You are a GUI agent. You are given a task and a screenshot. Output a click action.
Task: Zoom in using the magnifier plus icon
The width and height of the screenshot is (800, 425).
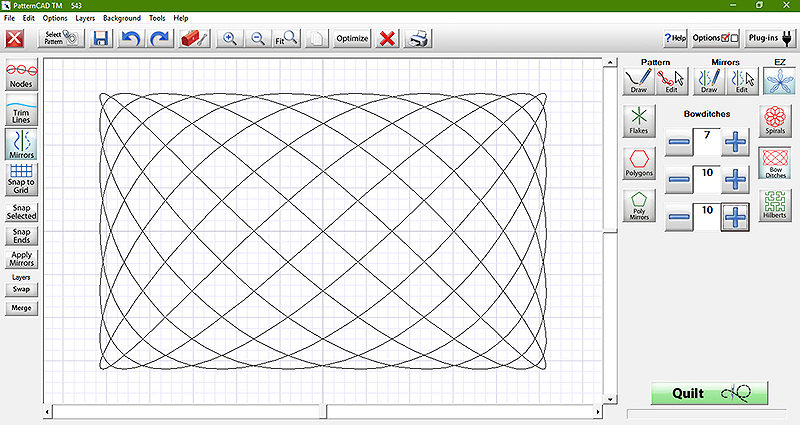pos(230,39)
